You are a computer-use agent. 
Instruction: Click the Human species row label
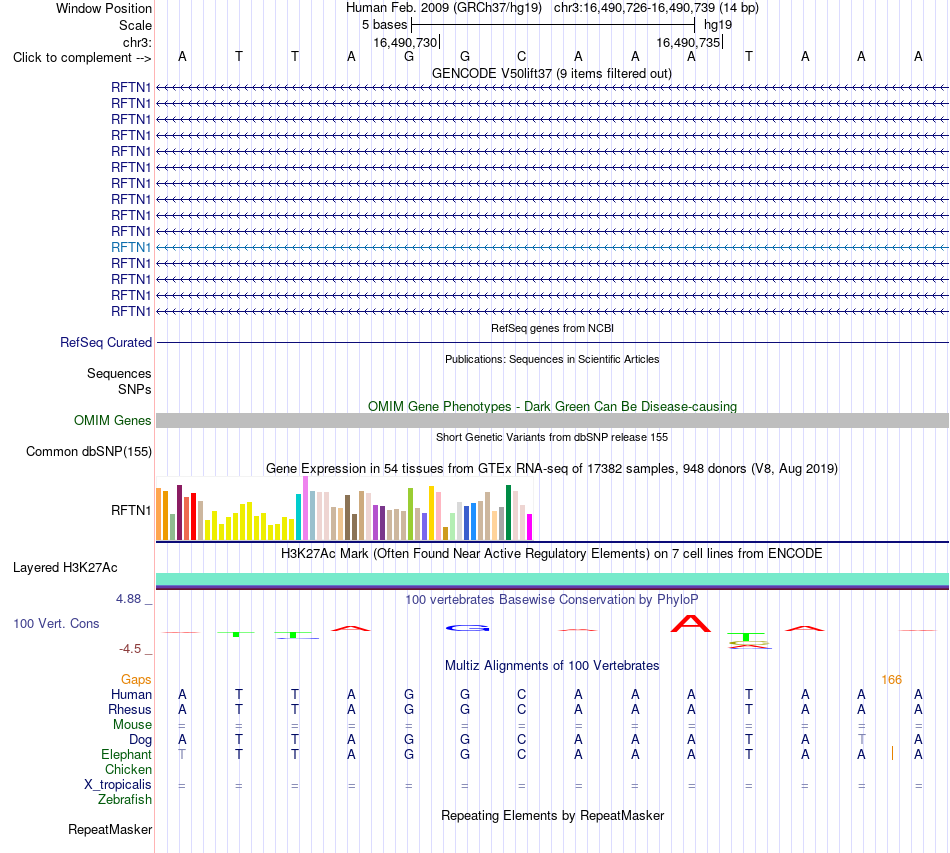coord(131,694)
